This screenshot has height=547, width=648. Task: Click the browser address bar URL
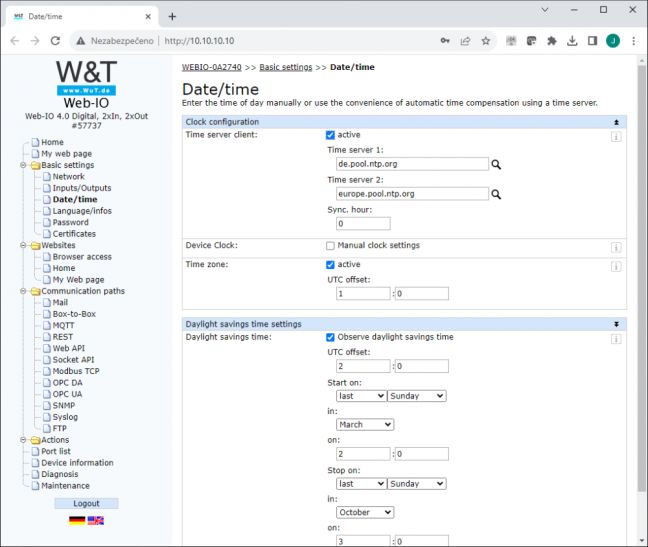pyautogui.click(x=199, y=41)
